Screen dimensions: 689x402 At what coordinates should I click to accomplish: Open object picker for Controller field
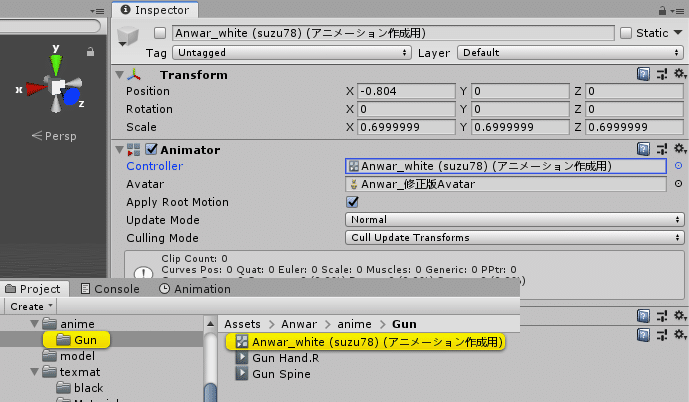(678, 166)
